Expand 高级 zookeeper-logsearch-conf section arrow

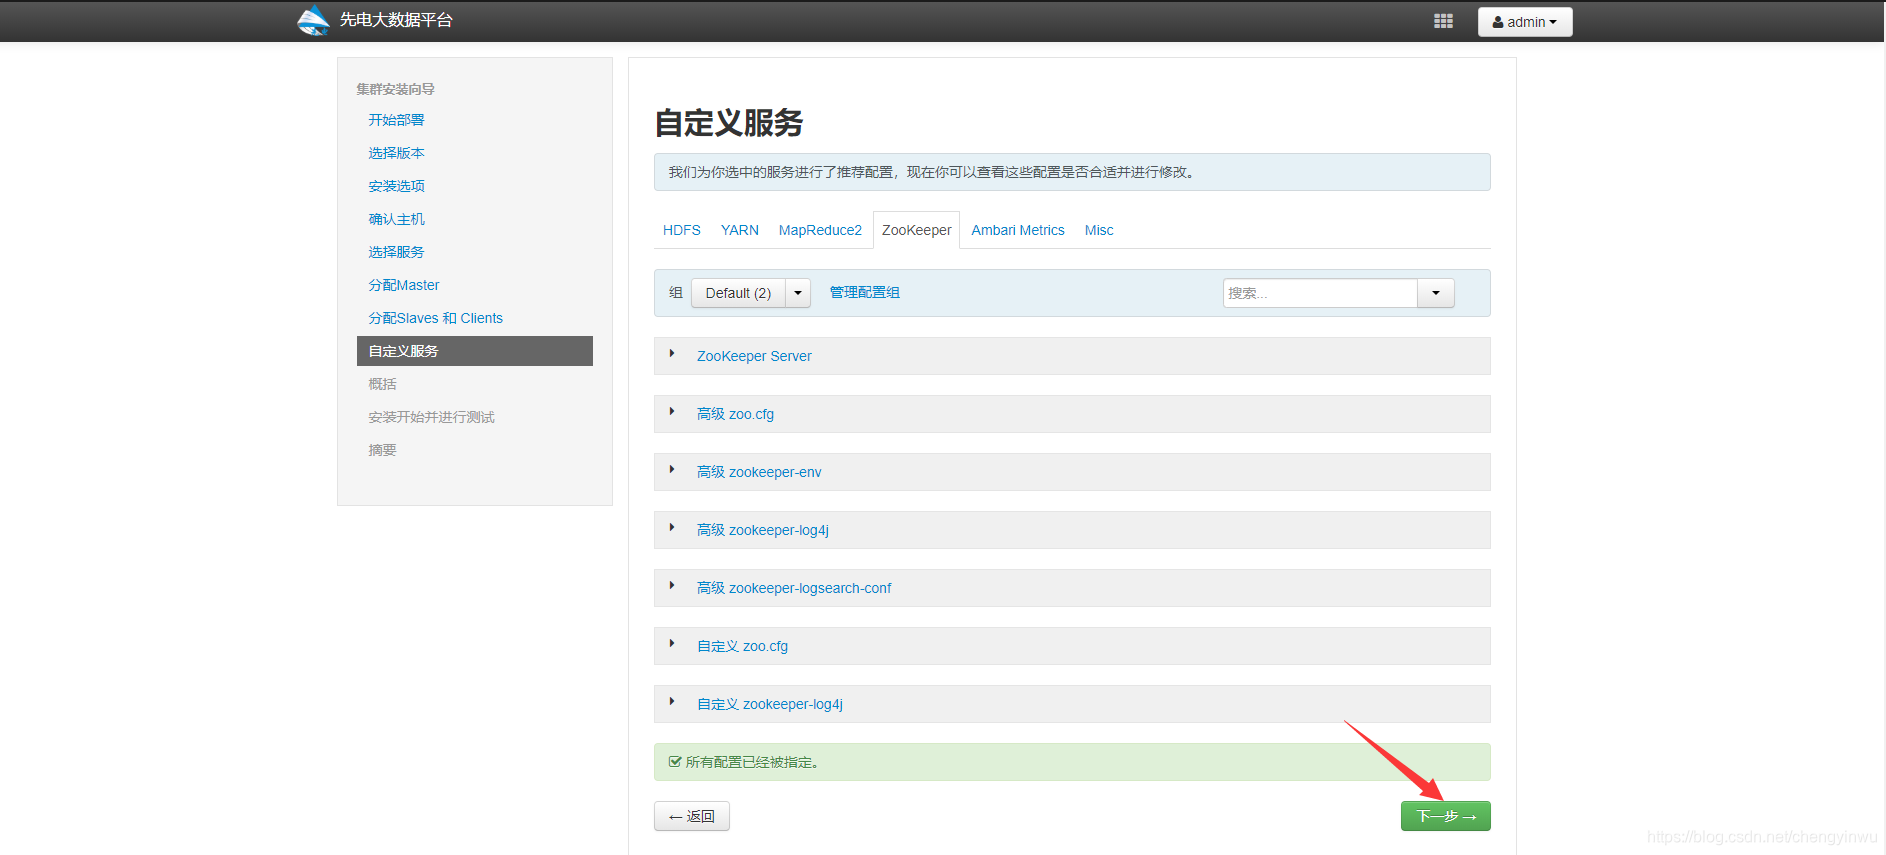point(672,586)
